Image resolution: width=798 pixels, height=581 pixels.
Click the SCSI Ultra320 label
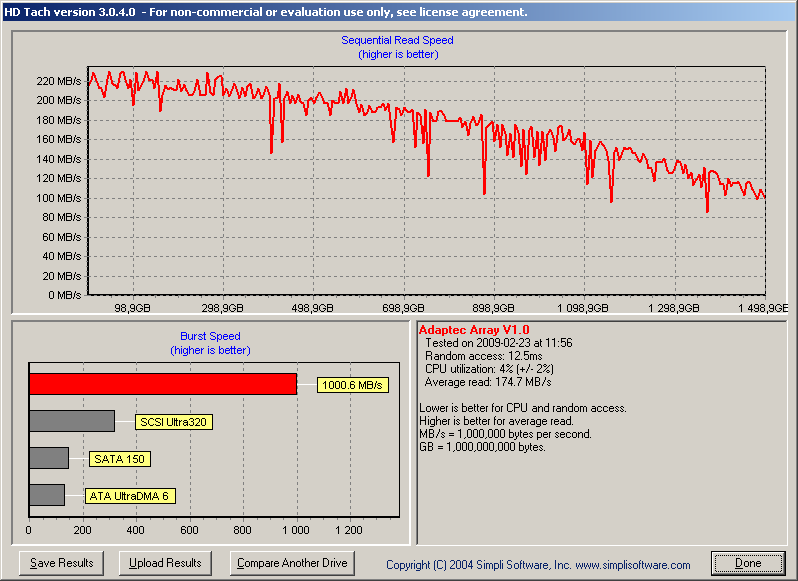[174, 422]
